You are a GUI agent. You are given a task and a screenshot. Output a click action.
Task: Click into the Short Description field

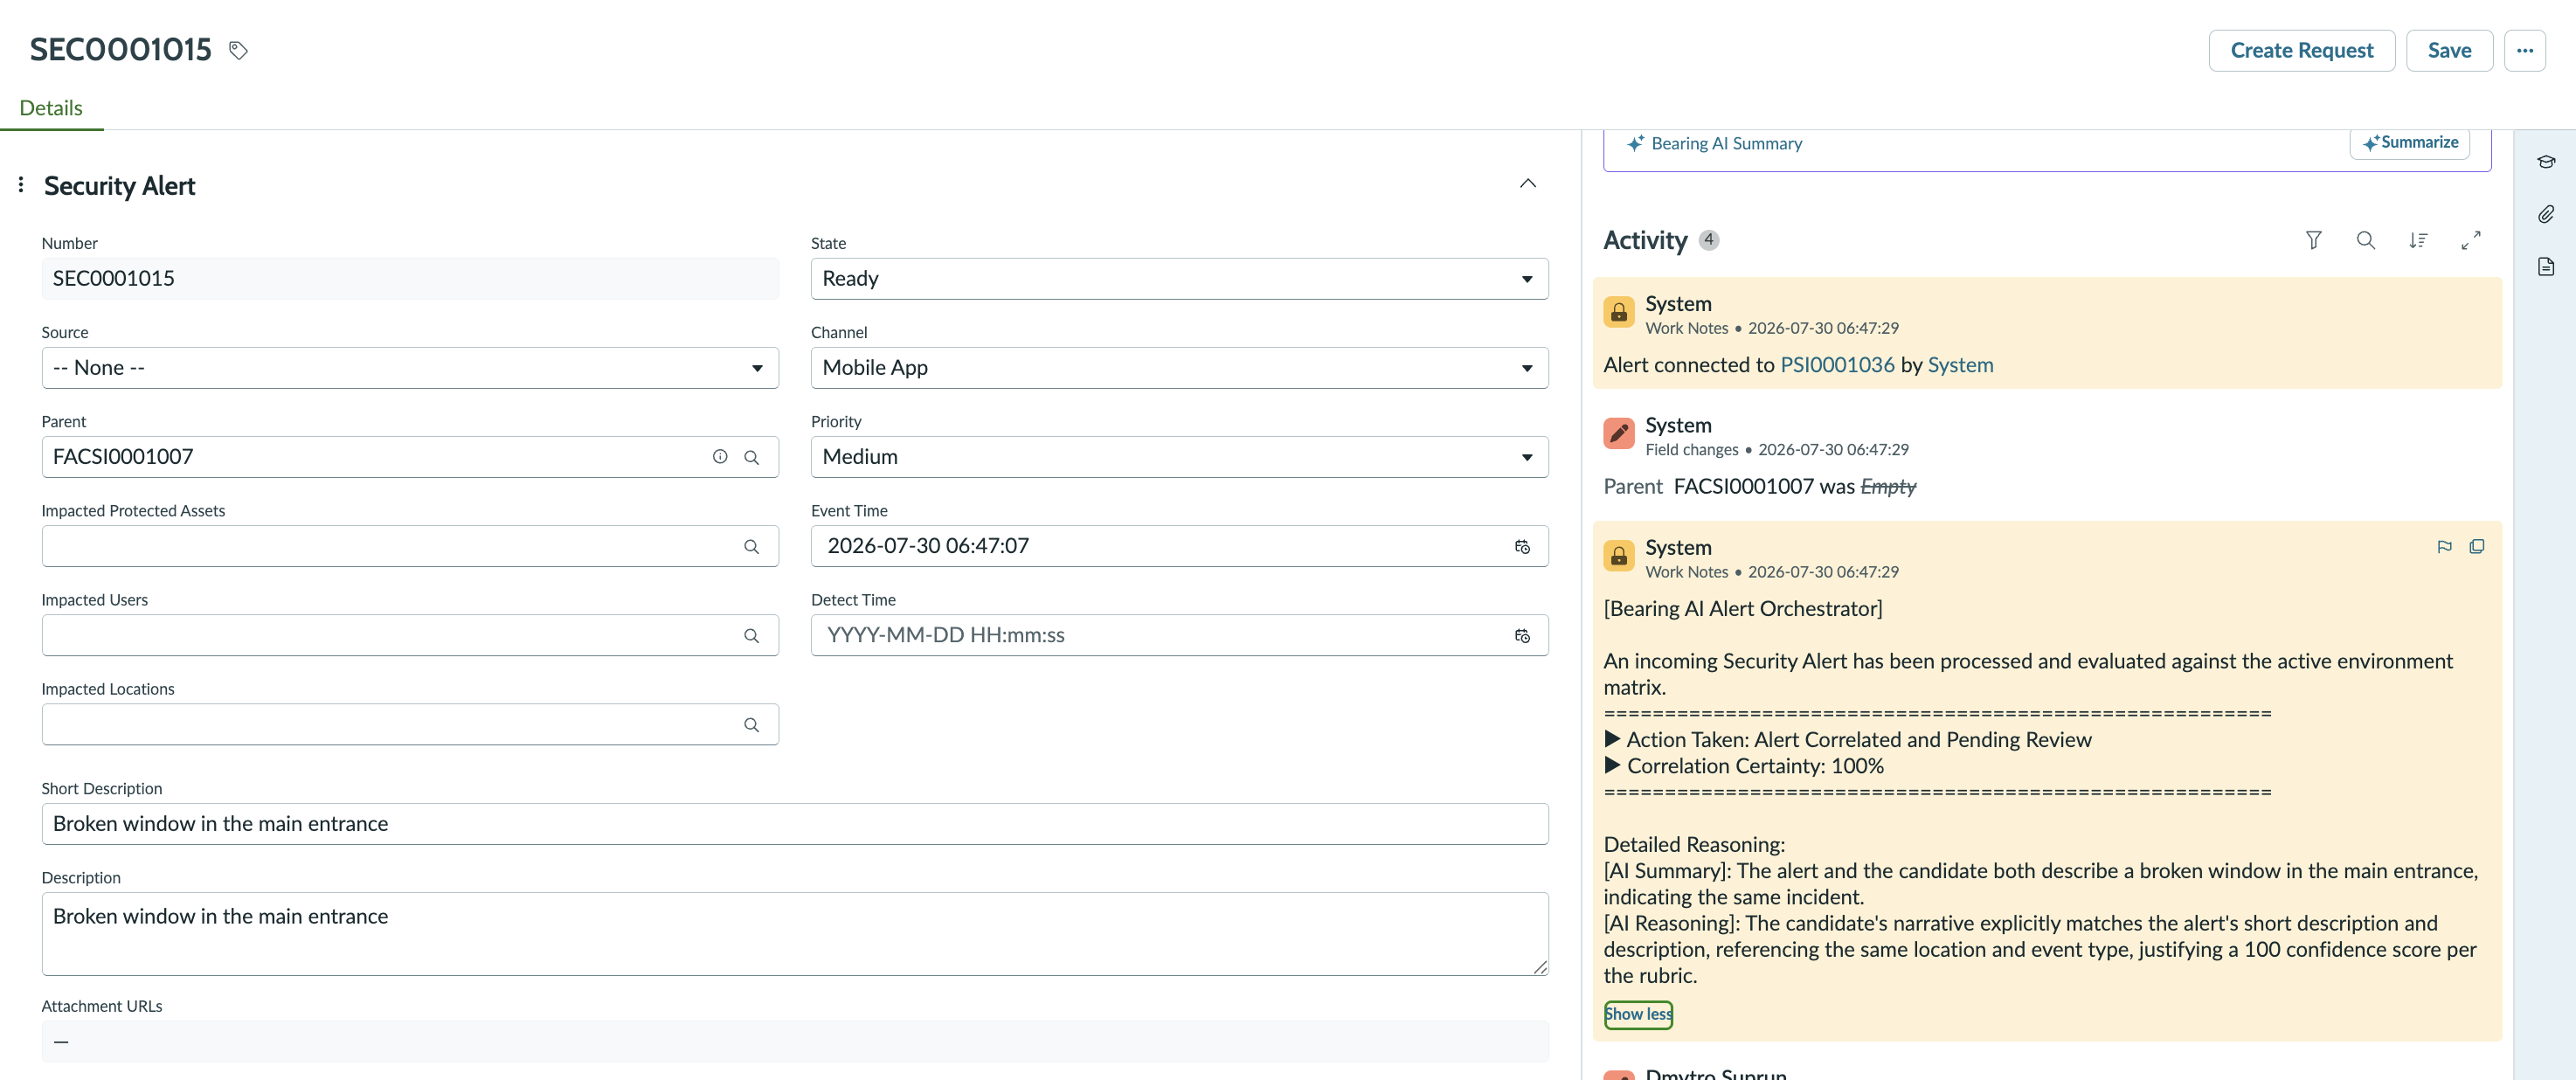pyautogui.click(x=795, y=824)
